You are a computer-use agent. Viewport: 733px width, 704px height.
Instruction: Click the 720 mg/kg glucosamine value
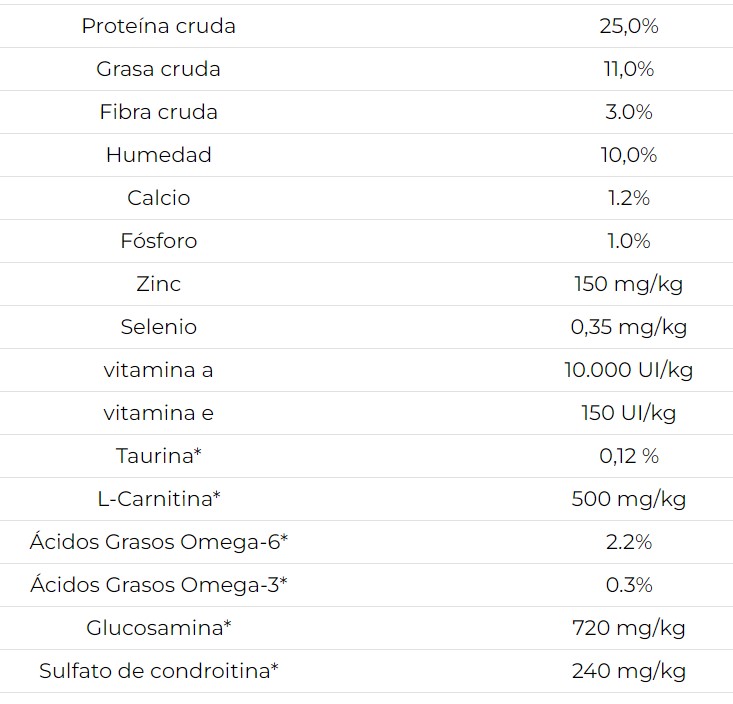(628, 628)
